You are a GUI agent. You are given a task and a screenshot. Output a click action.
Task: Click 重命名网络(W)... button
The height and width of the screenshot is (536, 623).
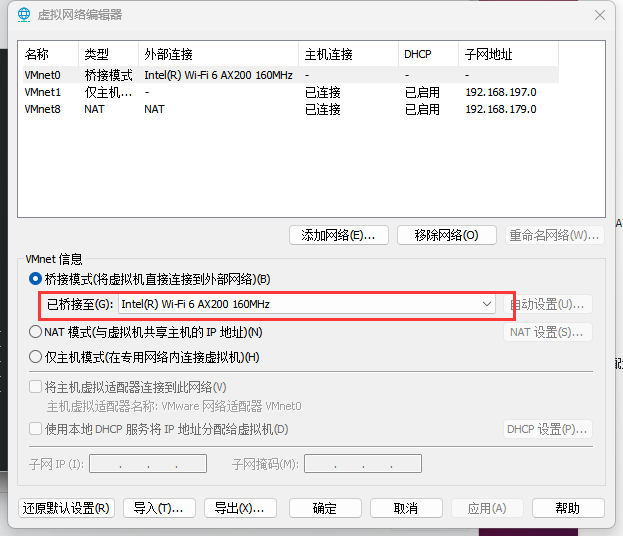(x=554, y=235)
